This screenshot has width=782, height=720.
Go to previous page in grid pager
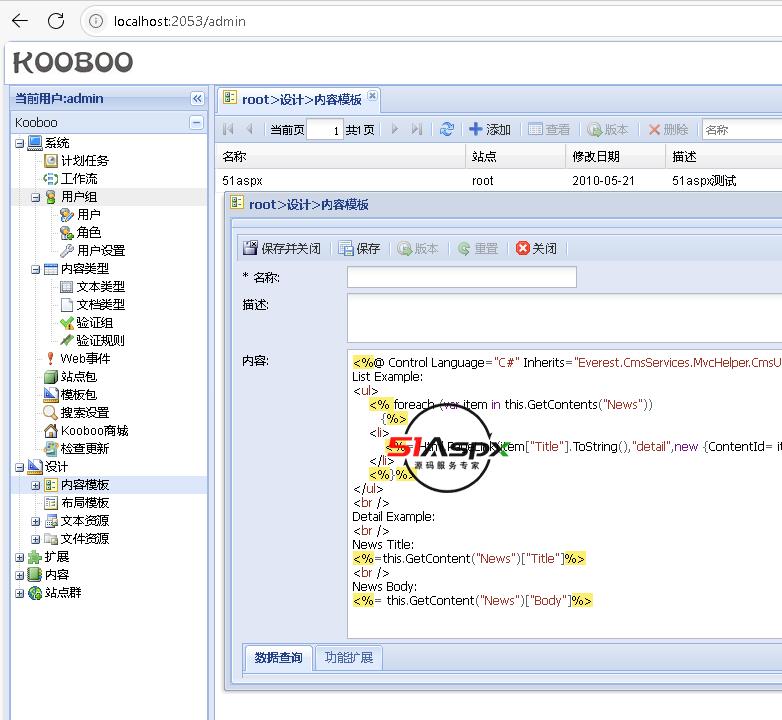[250, 129]
